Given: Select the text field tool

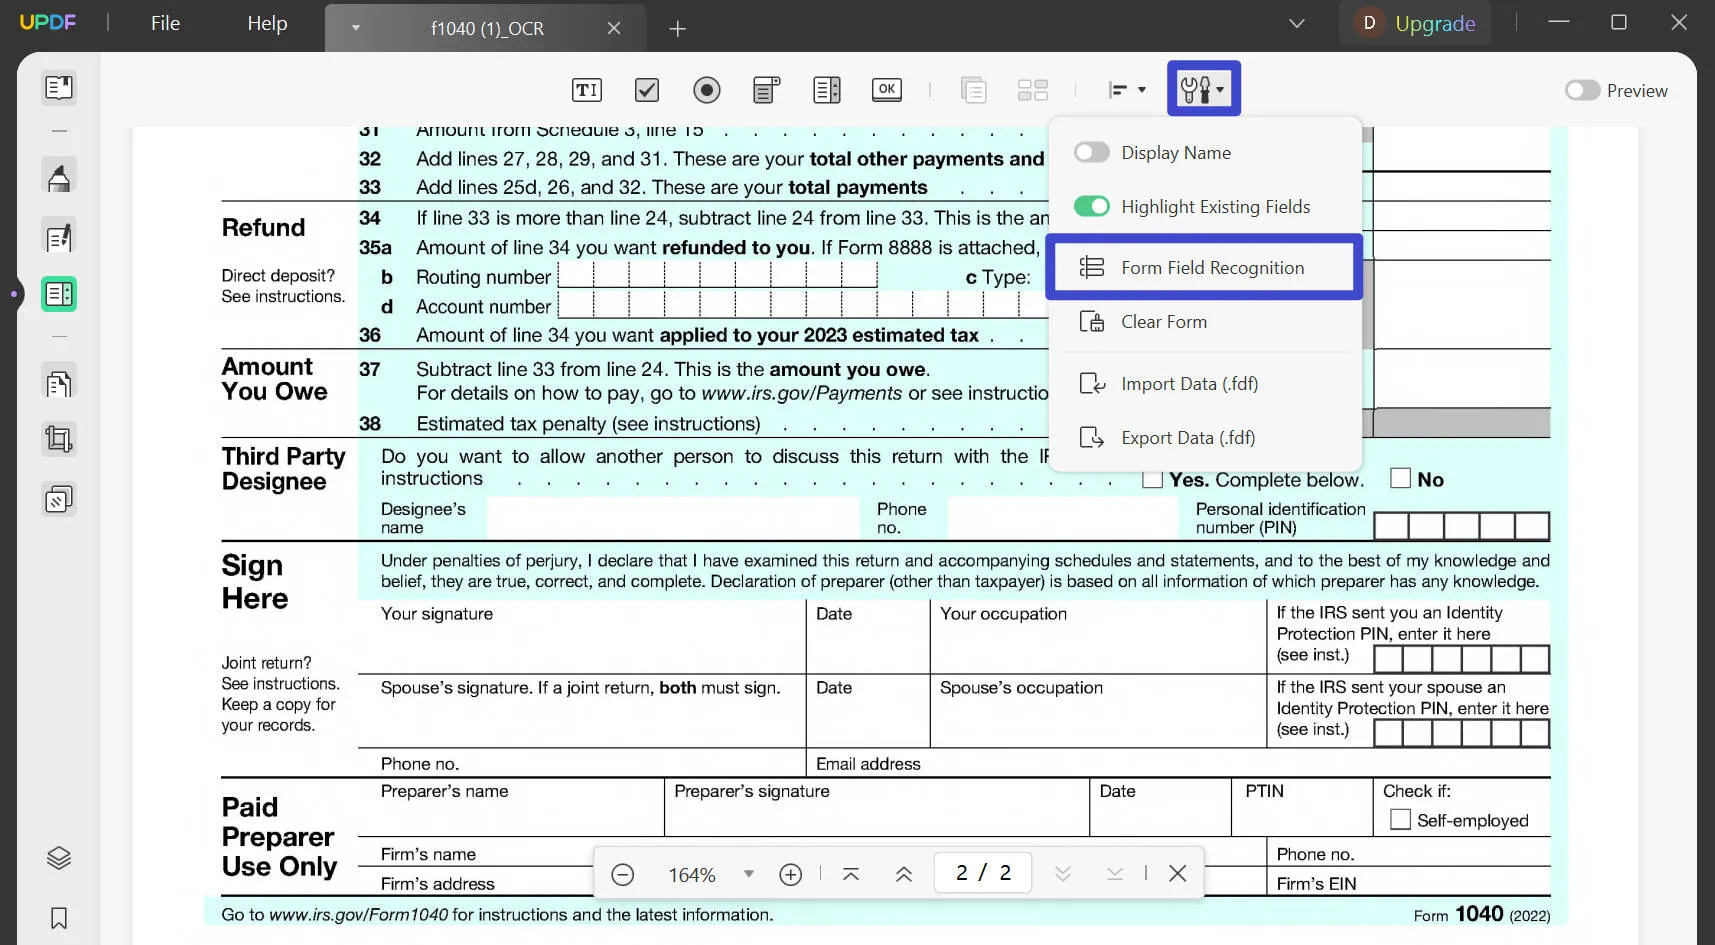Looking at the screenshot, I should tap(587, 89).
